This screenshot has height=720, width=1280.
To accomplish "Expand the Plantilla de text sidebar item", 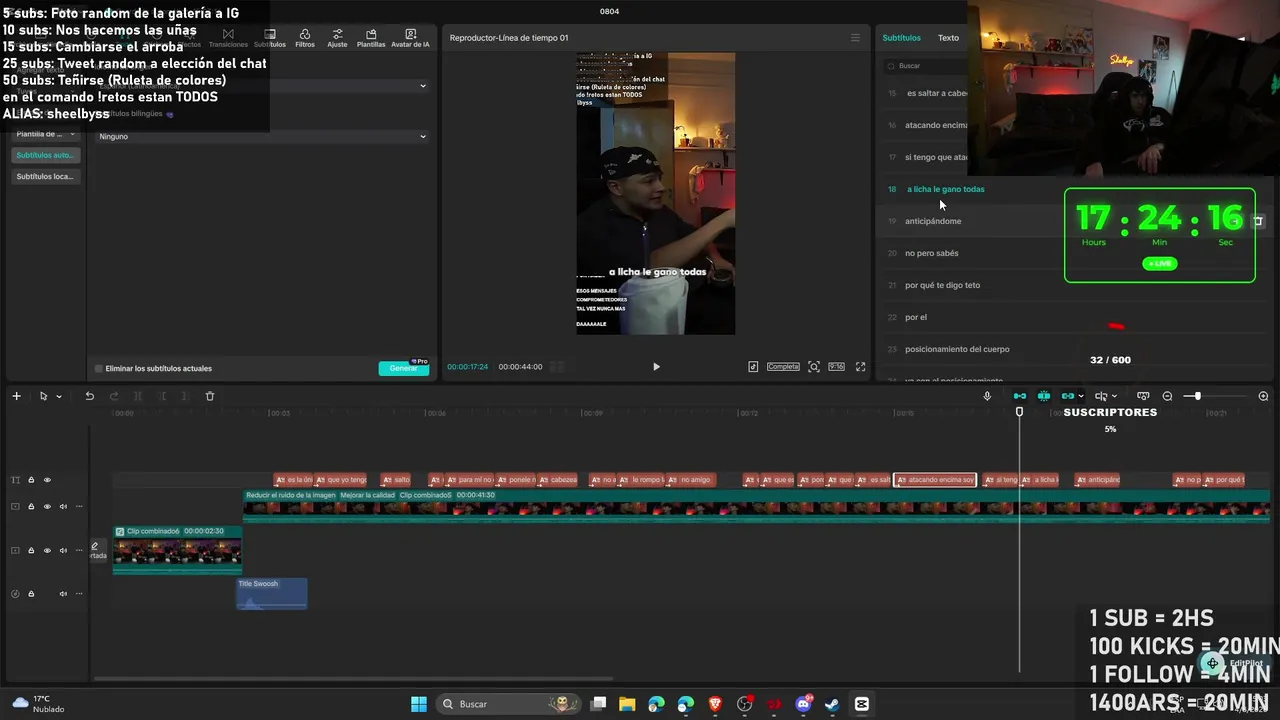I will [46, 134].
